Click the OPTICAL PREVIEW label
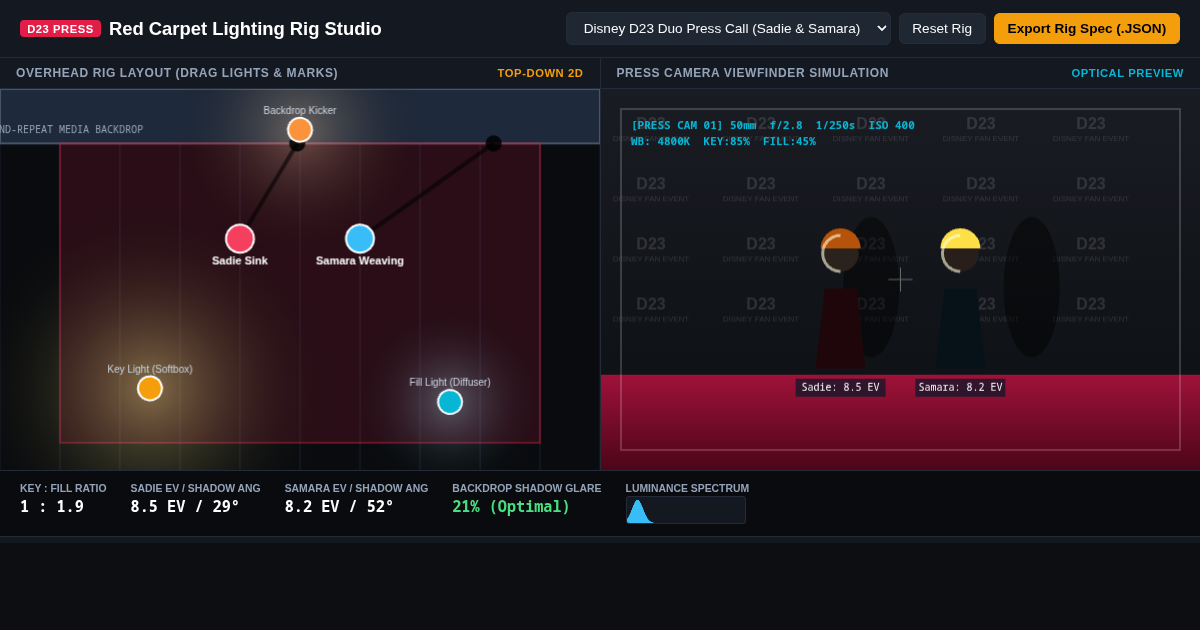 (x=1127, y=73)
